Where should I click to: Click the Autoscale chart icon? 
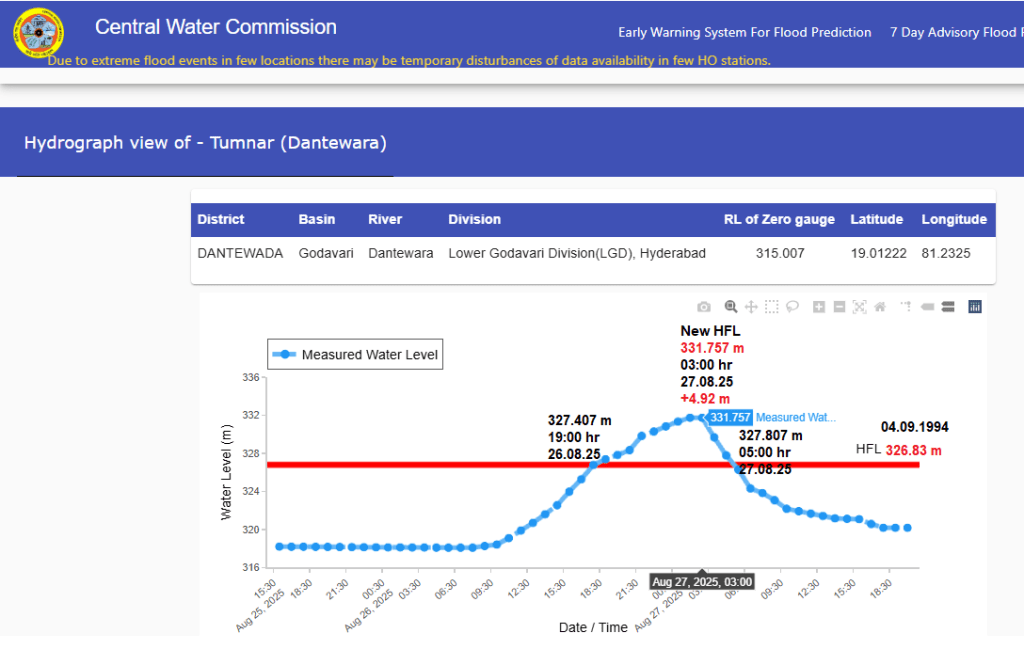coord(859,307)
